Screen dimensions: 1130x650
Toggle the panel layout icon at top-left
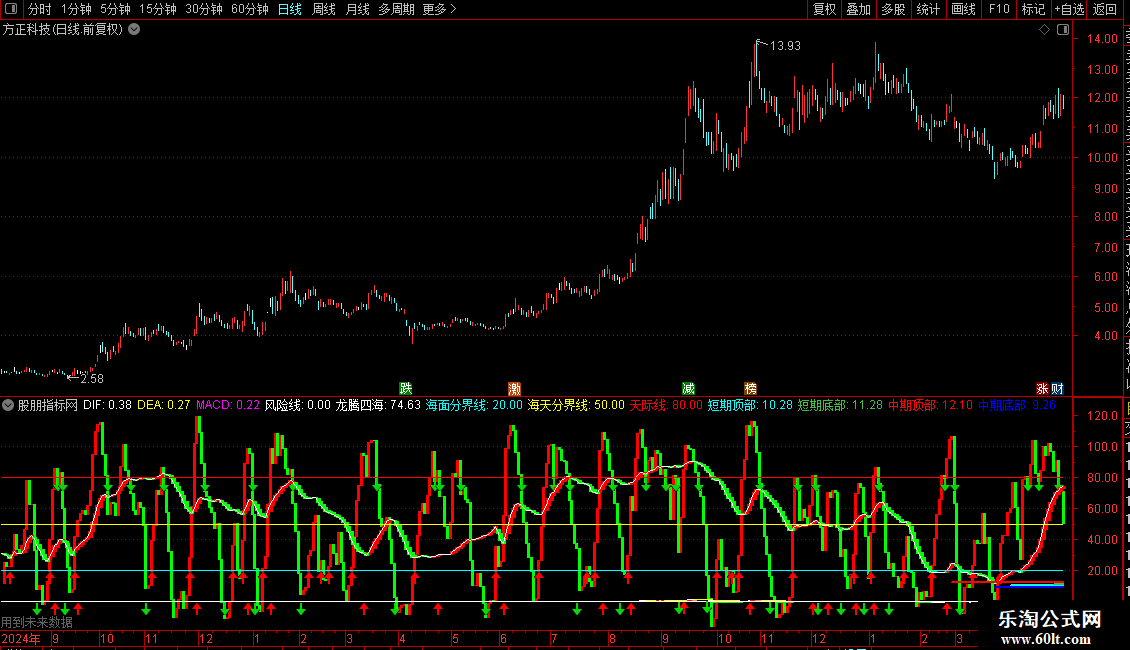(x=11, y=9)
